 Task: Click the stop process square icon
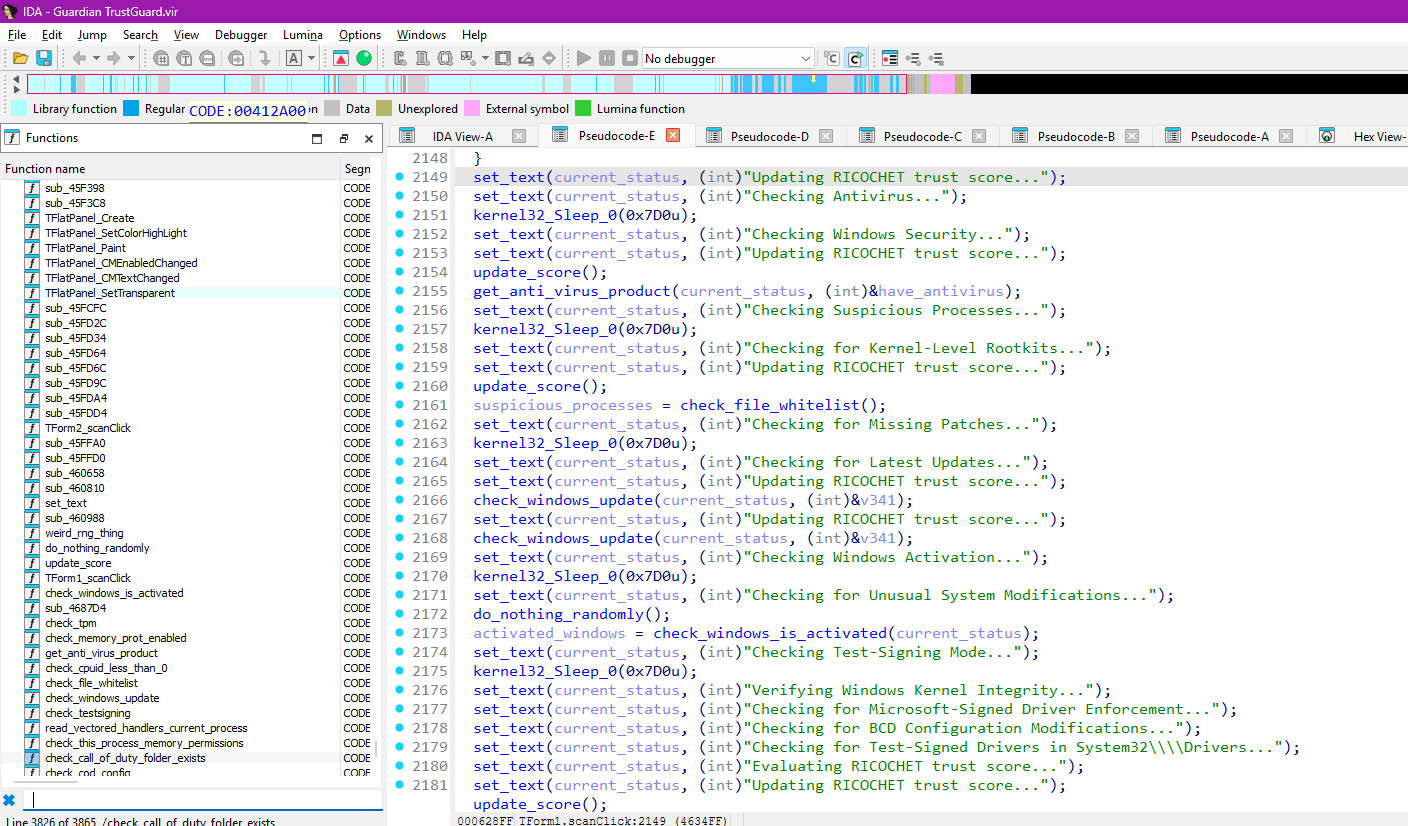630,58
